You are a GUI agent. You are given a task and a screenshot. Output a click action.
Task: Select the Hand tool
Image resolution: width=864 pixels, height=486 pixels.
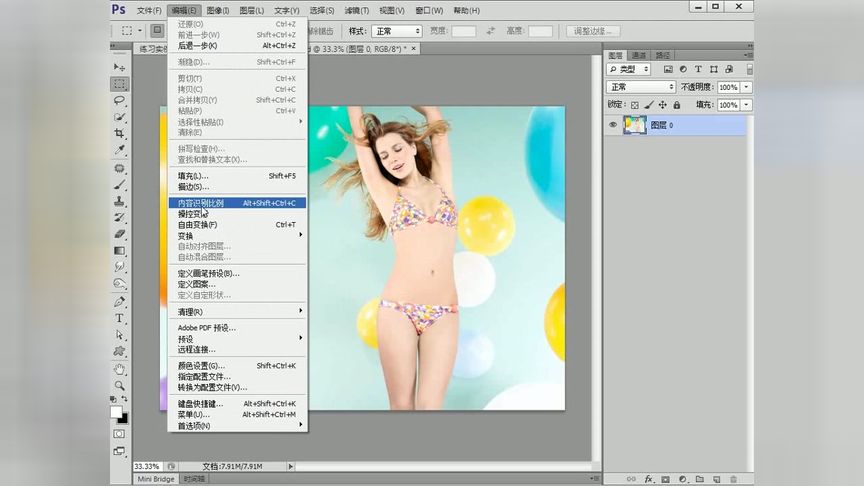[x=120, y=369]
